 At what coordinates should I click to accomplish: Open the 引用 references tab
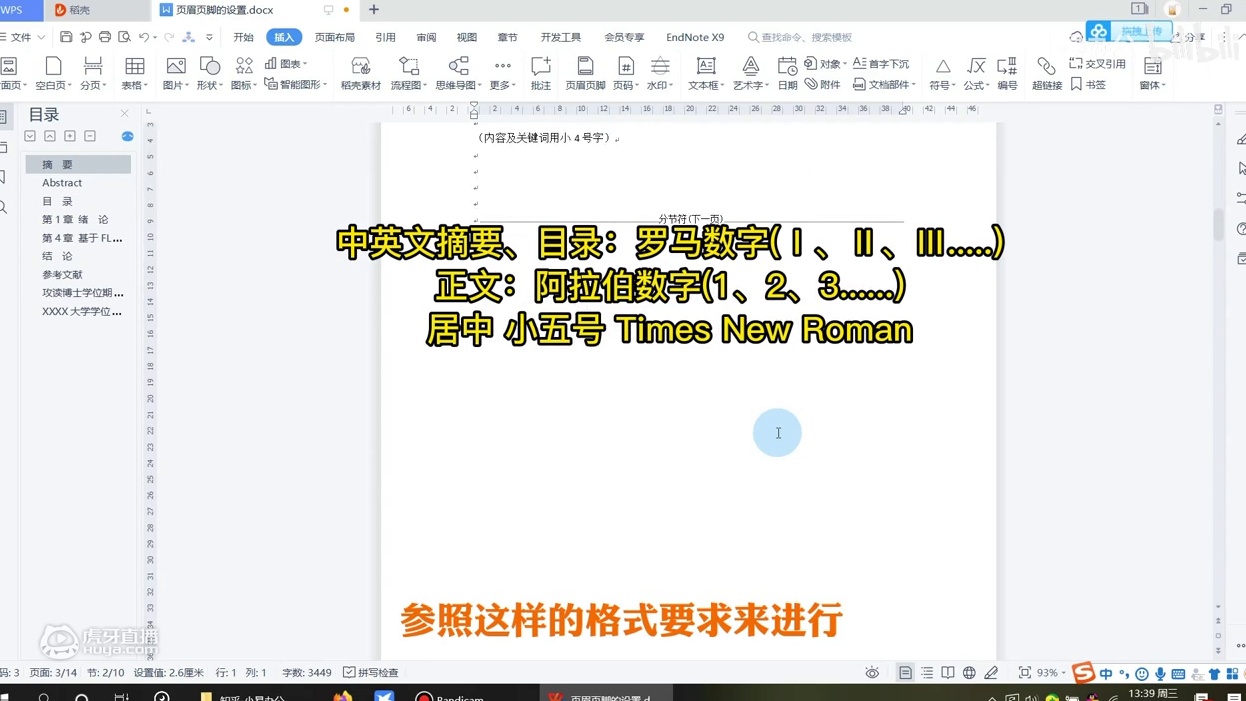385,37
